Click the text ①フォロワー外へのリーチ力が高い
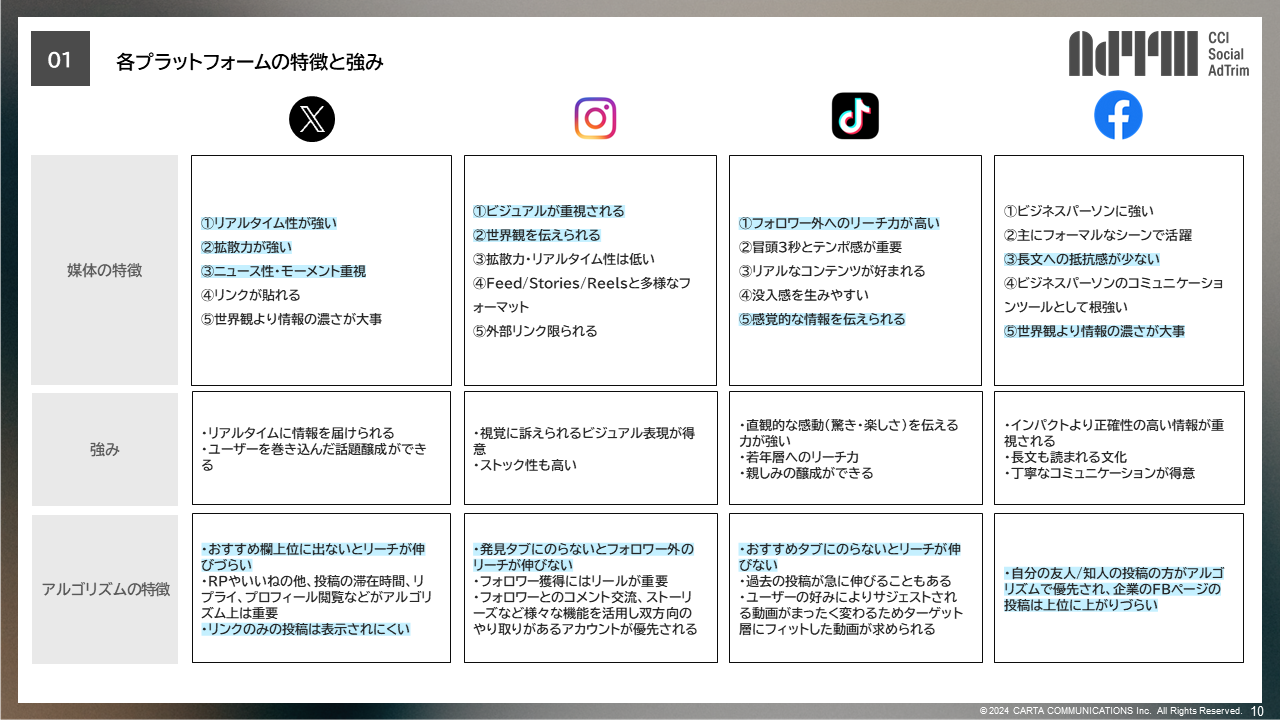 pos(839,223)
